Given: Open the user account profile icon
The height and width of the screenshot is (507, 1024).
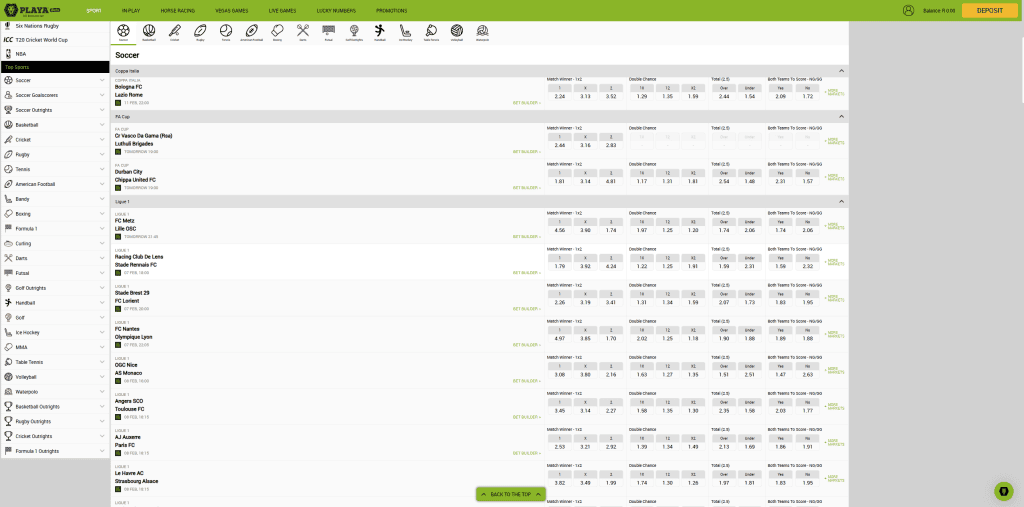Looking at the screenshot, I should pyautogui.click(x=908, y=10).
